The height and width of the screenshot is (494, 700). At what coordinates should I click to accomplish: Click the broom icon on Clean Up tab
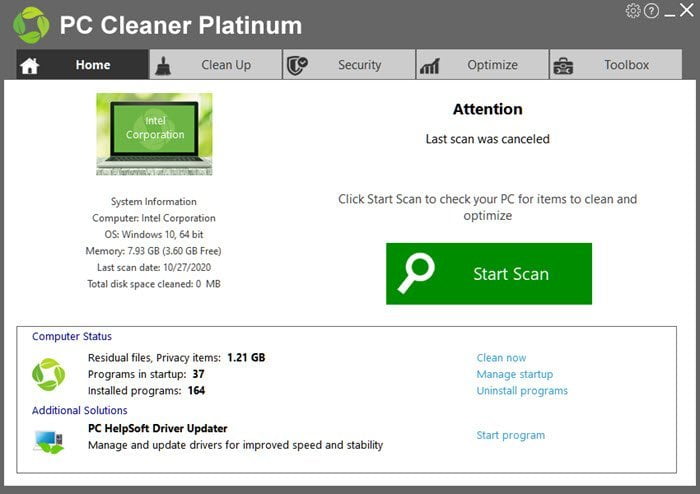coord(163,66)
